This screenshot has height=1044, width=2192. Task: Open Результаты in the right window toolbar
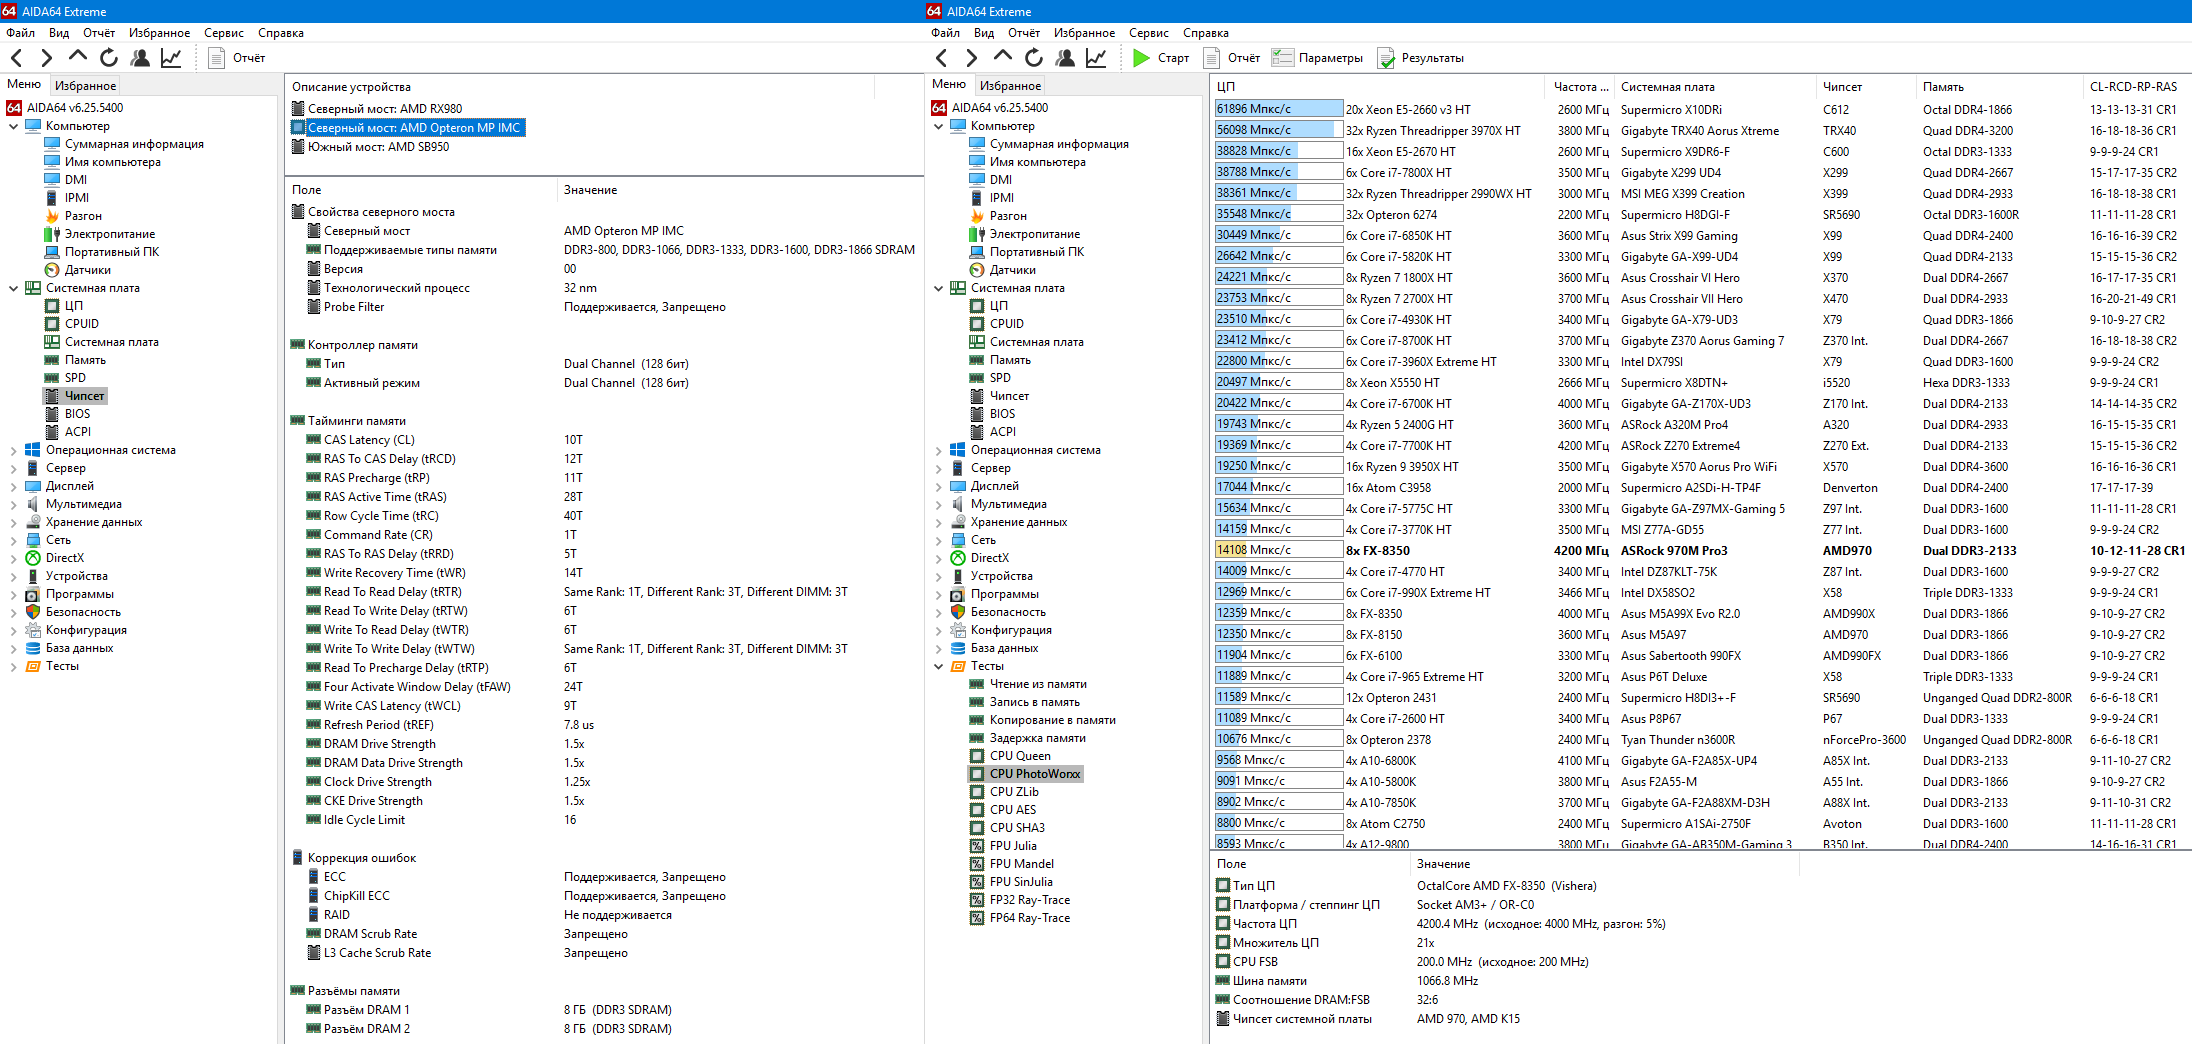1420,58
